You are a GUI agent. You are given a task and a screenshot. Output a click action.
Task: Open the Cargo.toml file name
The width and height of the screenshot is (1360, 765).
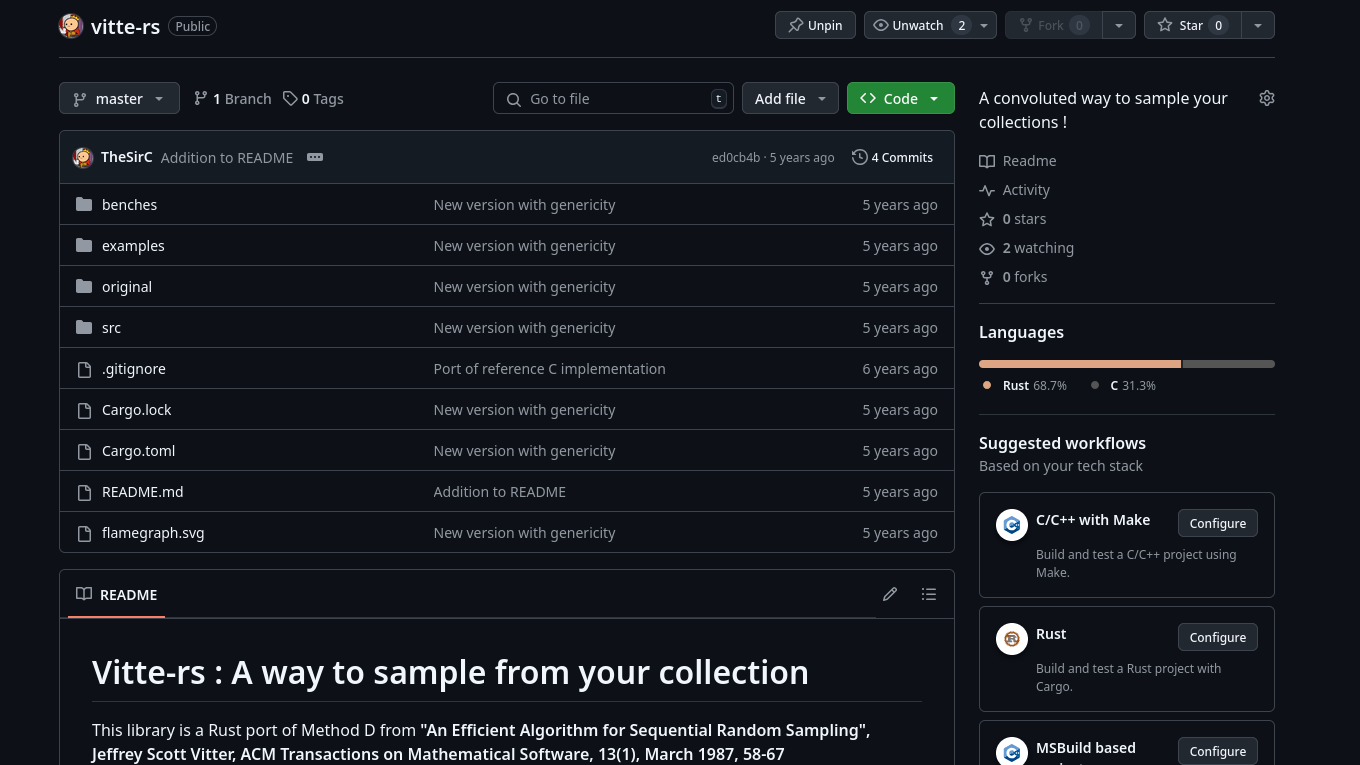point(138,451)
